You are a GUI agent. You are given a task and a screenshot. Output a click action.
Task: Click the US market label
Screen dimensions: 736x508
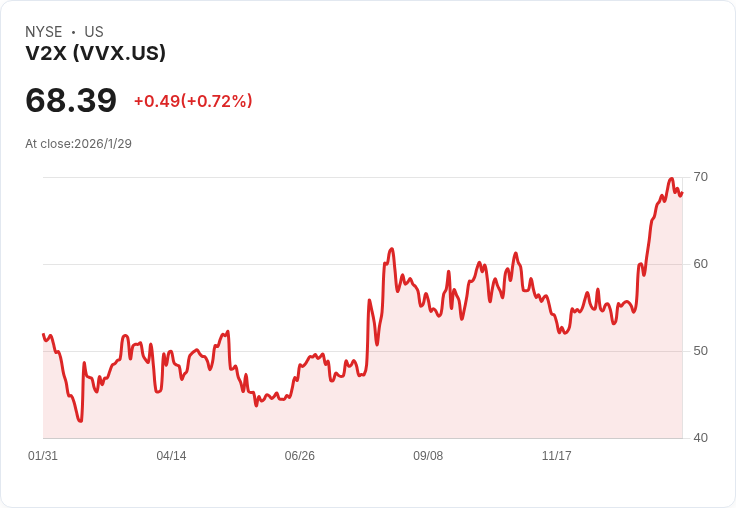[94, 32]
